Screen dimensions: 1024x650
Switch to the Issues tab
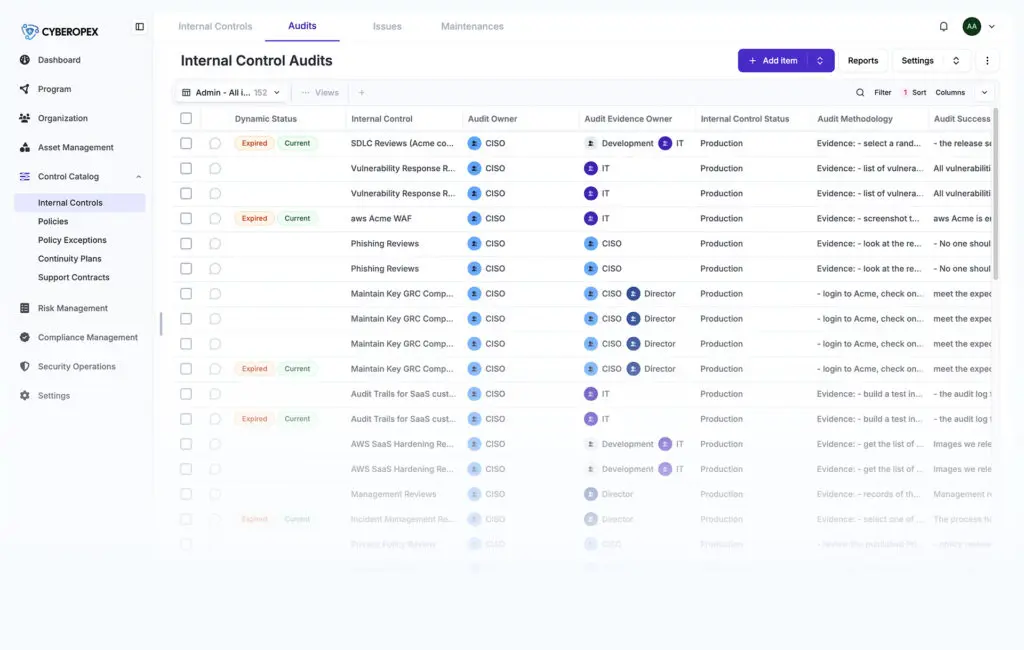(387, 27)
